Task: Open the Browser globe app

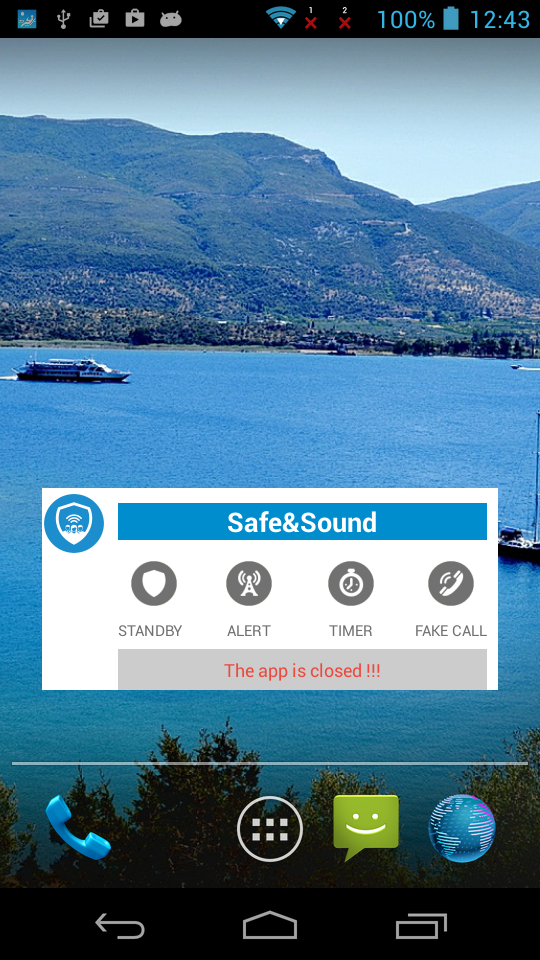Action: point(462,828)
